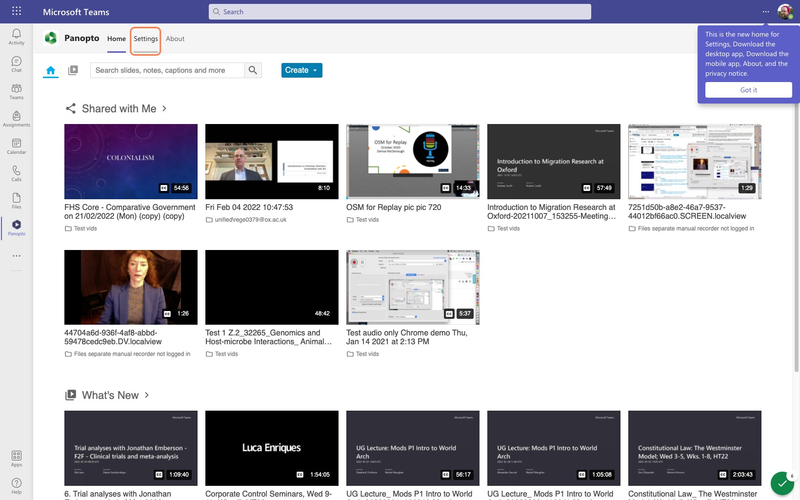Switch to the Settings tab
This screenshot has height=500, width=800.
click(x=146, y=39)
